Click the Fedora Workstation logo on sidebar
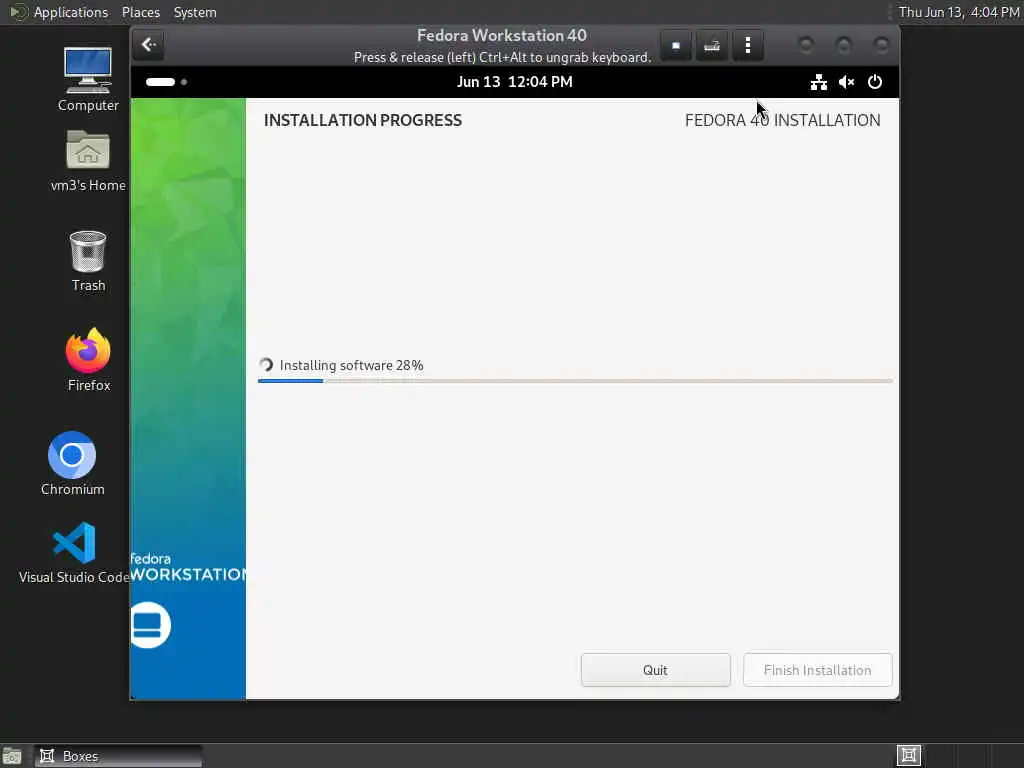The image size is (1024, 768). (150, 625)
